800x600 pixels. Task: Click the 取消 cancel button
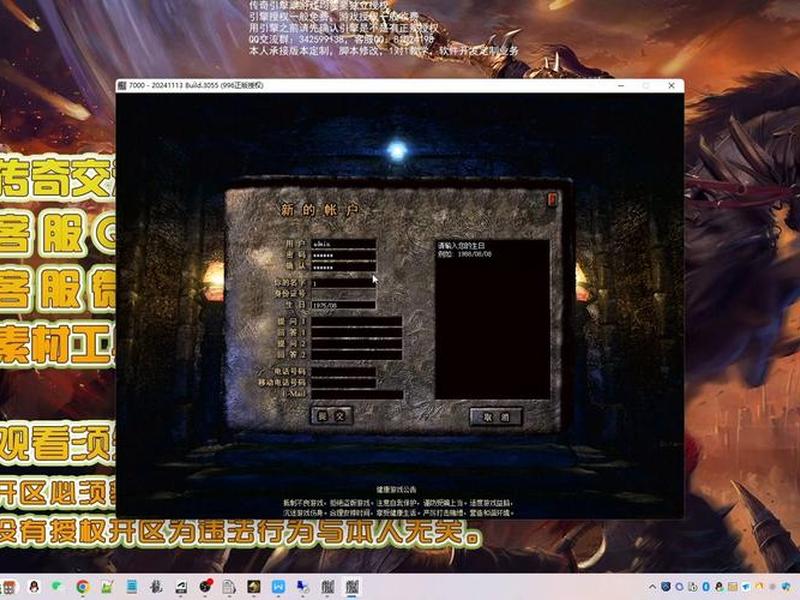tap(496, 416)
